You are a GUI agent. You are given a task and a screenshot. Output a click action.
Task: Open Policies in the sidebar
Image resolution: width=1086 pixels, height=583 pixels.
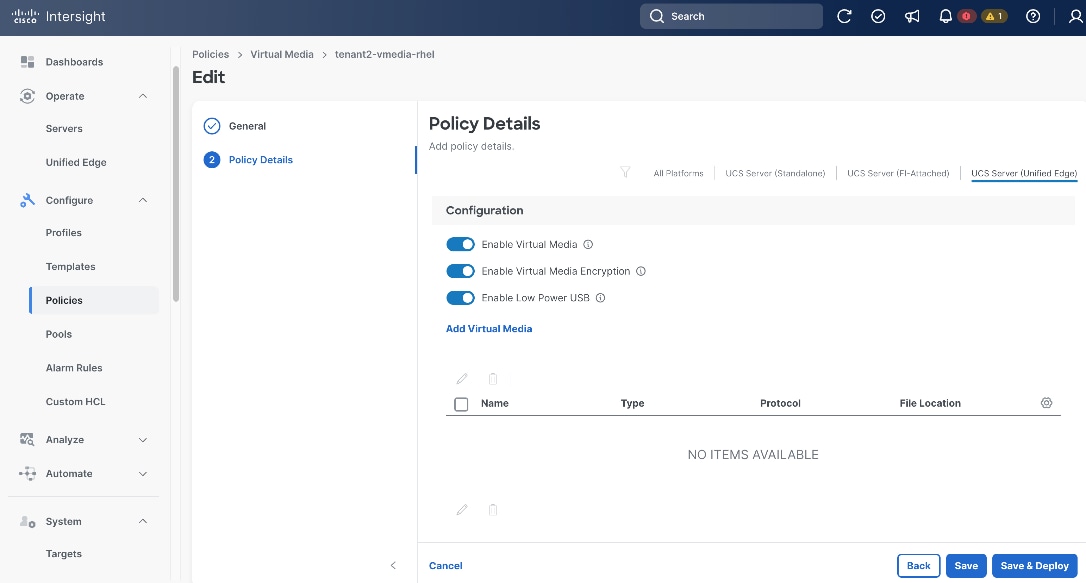pos(94,301)
